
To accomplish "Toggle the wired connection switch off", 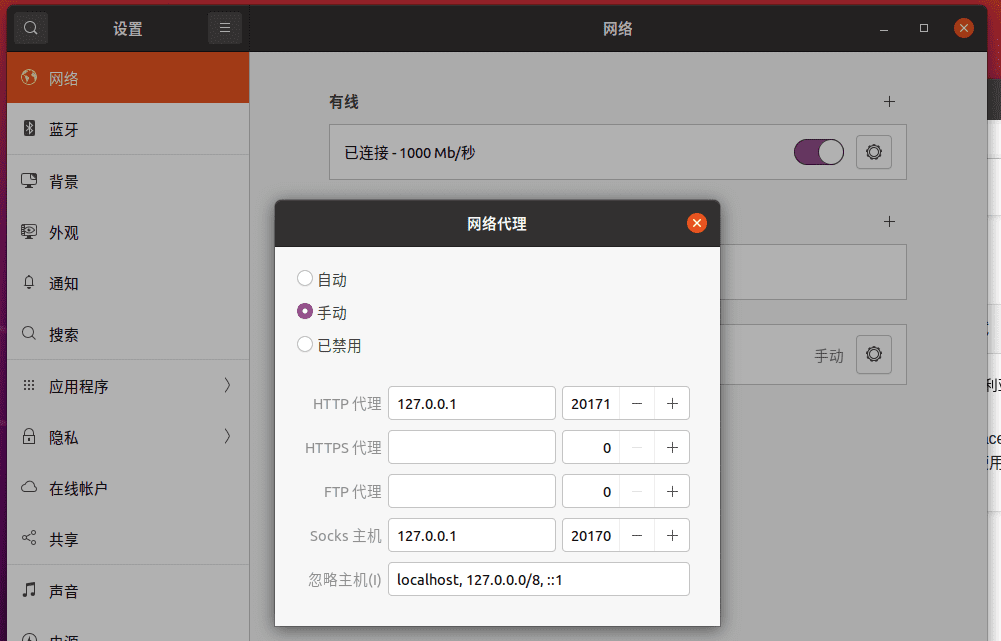I will (x=818, y=152).
